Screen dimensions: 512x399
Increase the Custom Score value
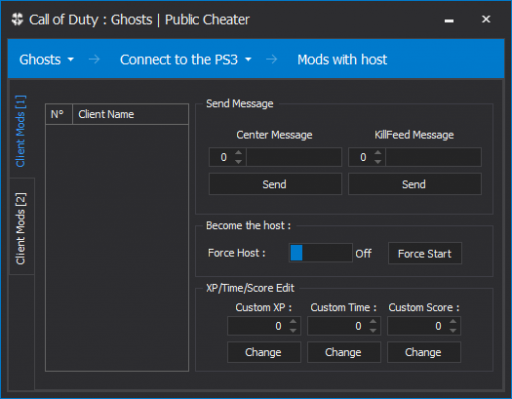click(453, 321)
